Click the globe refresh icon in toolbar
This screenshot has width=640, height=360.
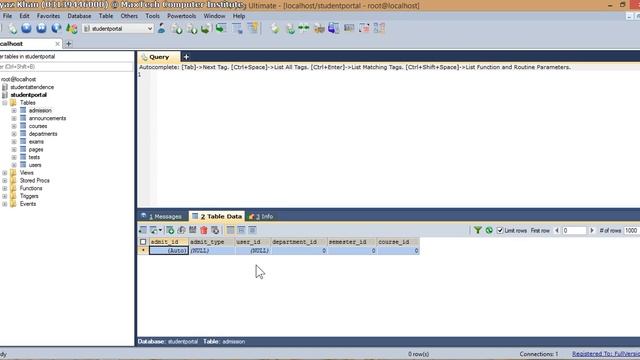(56, 28)
